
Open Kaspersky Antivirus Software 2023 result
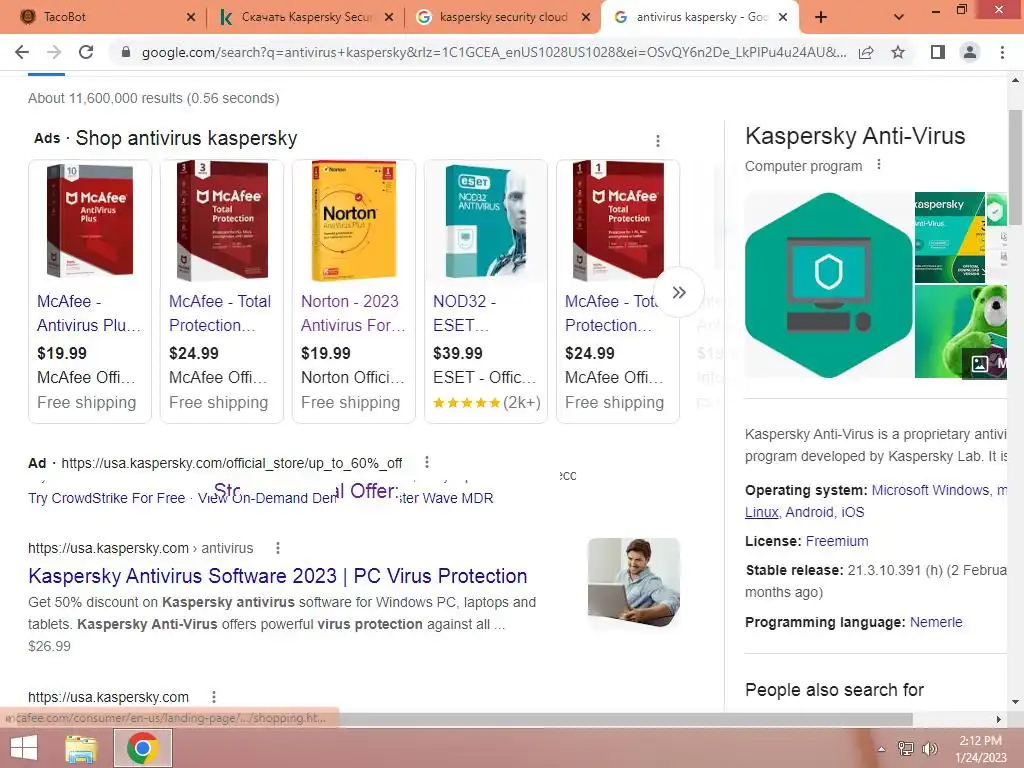278,575
